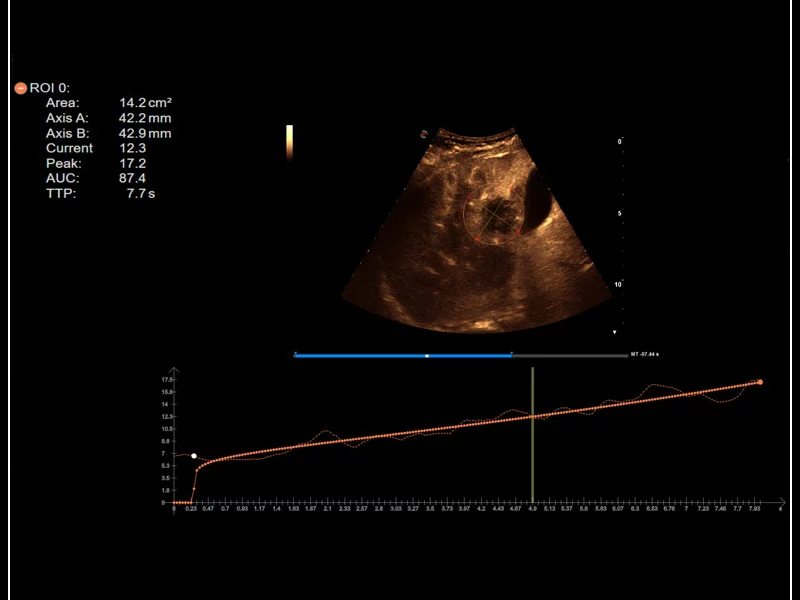Click the white playhead on the blue timeline

click(426, 353)
